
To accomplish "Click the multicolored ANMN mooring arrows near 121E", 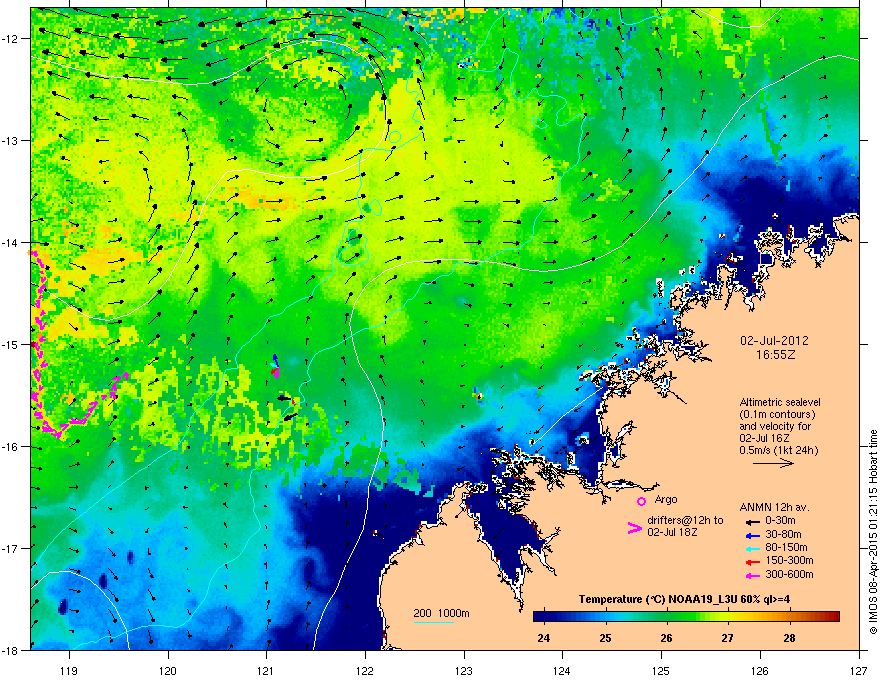I will pyautogui.click(x=275, y=365).
